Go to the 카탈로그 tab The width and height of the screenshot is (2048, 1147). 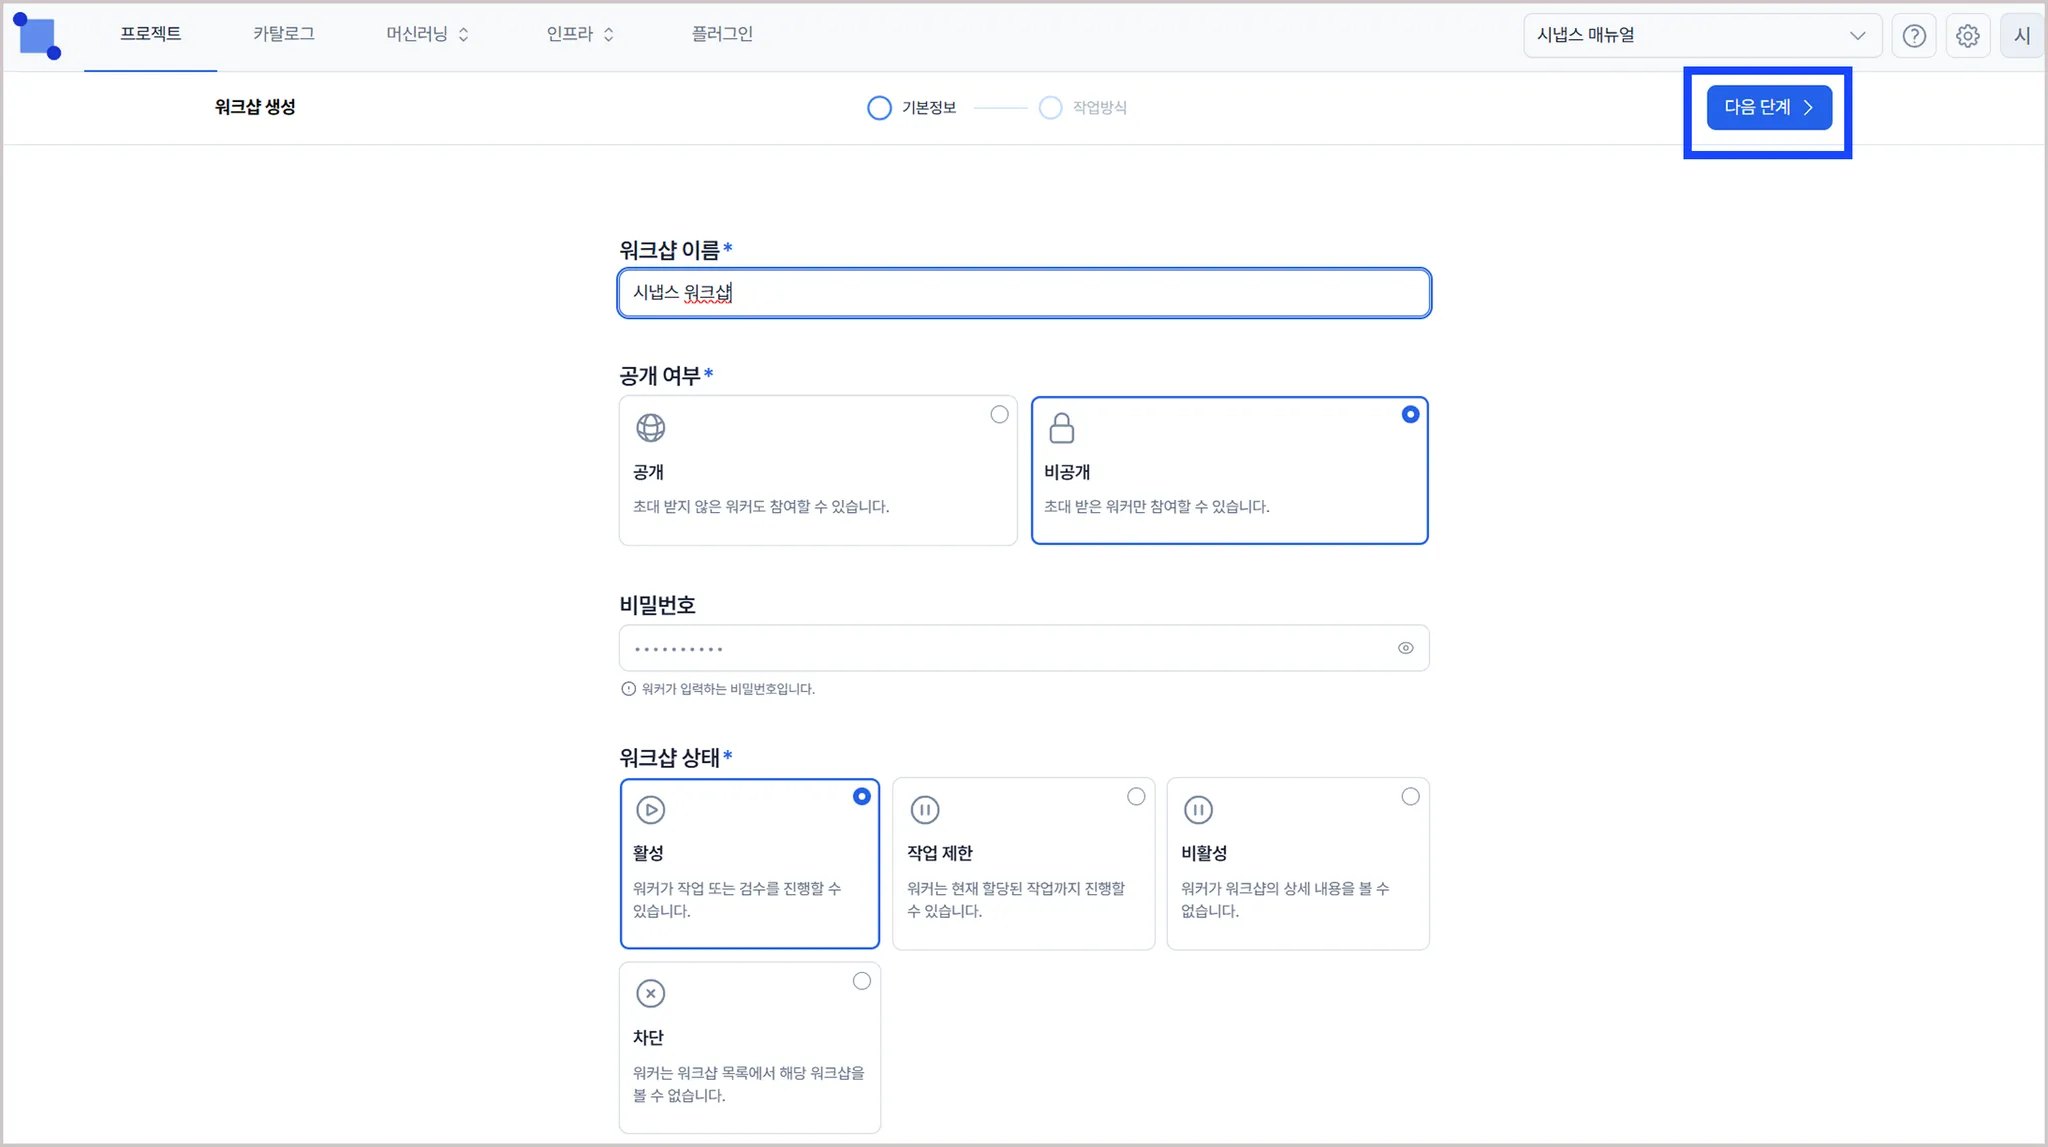[x=284, y=34]
